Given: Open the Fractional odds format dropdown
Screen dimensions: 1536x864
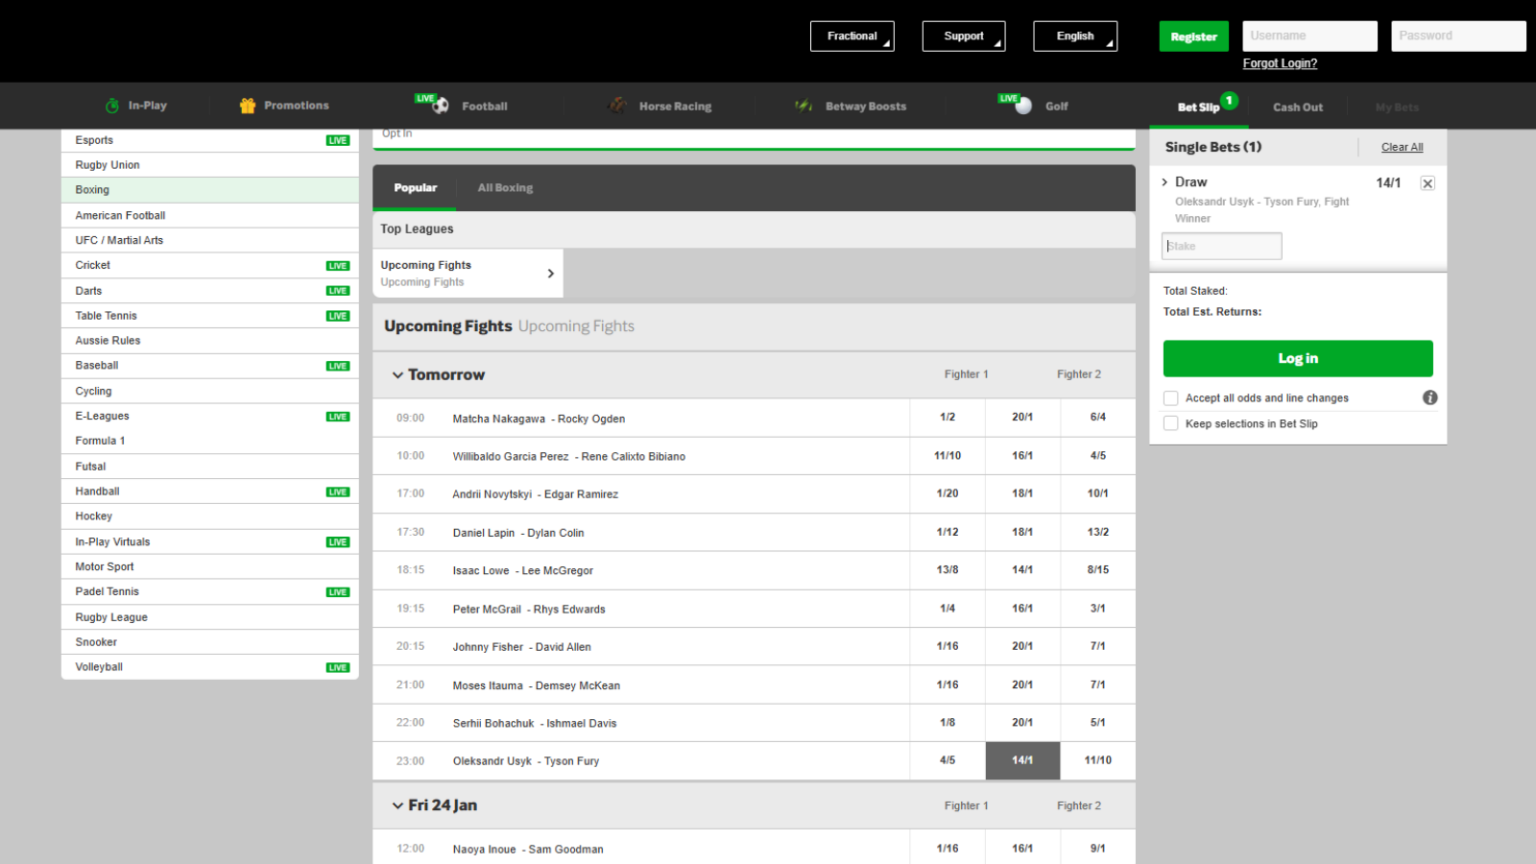Looking at the screenshot, I should point(852,36).
